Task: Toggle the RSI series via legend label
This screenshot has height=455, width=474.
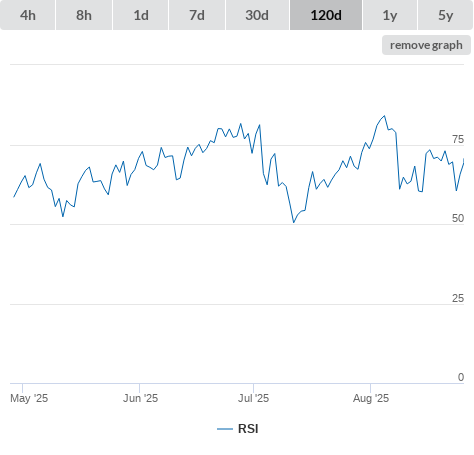Action: pyautogui.click(x=248, y=429)
